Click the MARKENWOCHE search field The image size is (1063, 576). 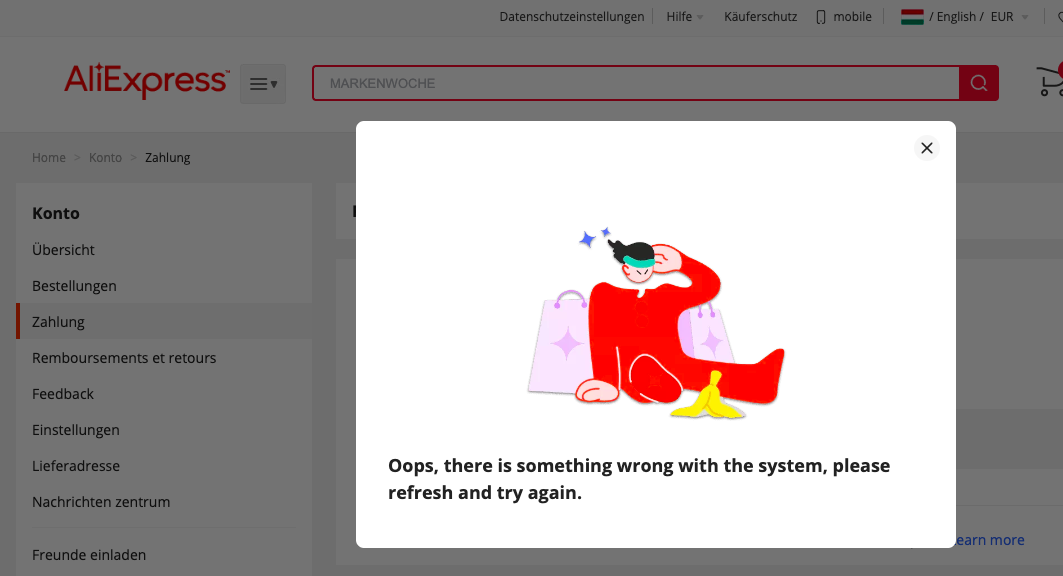pos(635,83)
